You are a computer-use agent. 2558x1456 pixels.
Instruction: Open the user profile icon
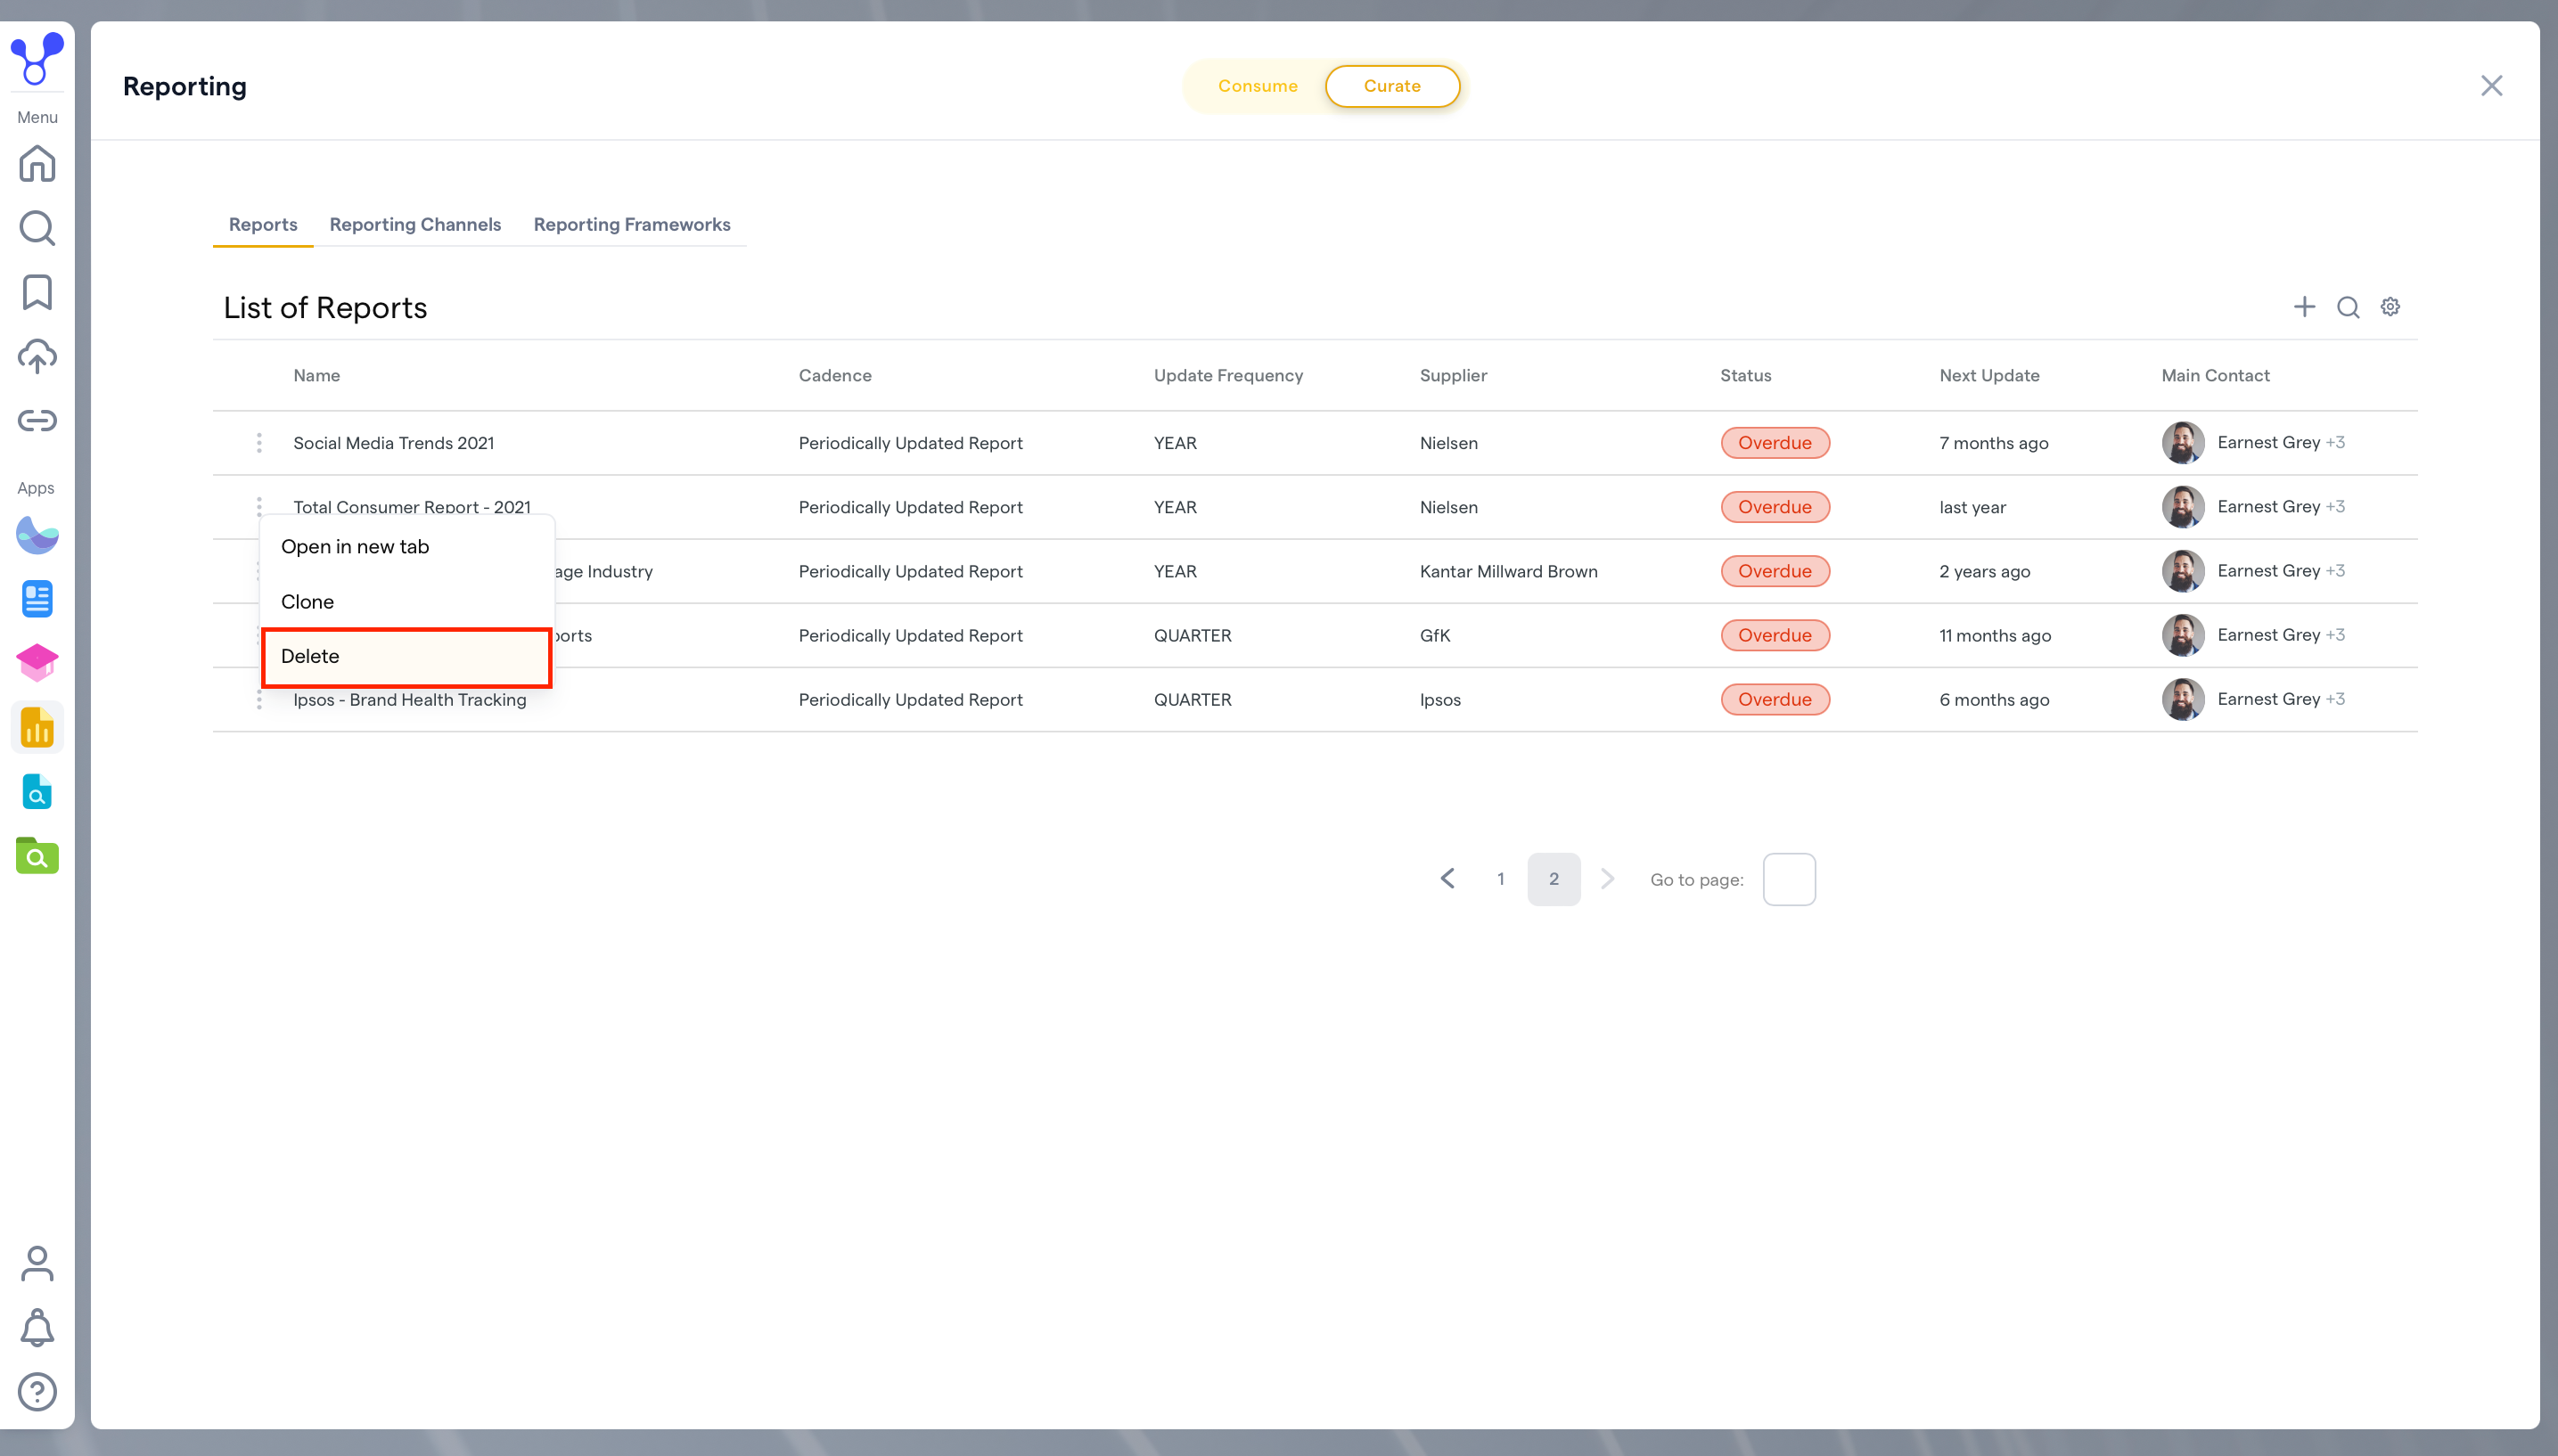37,1264
